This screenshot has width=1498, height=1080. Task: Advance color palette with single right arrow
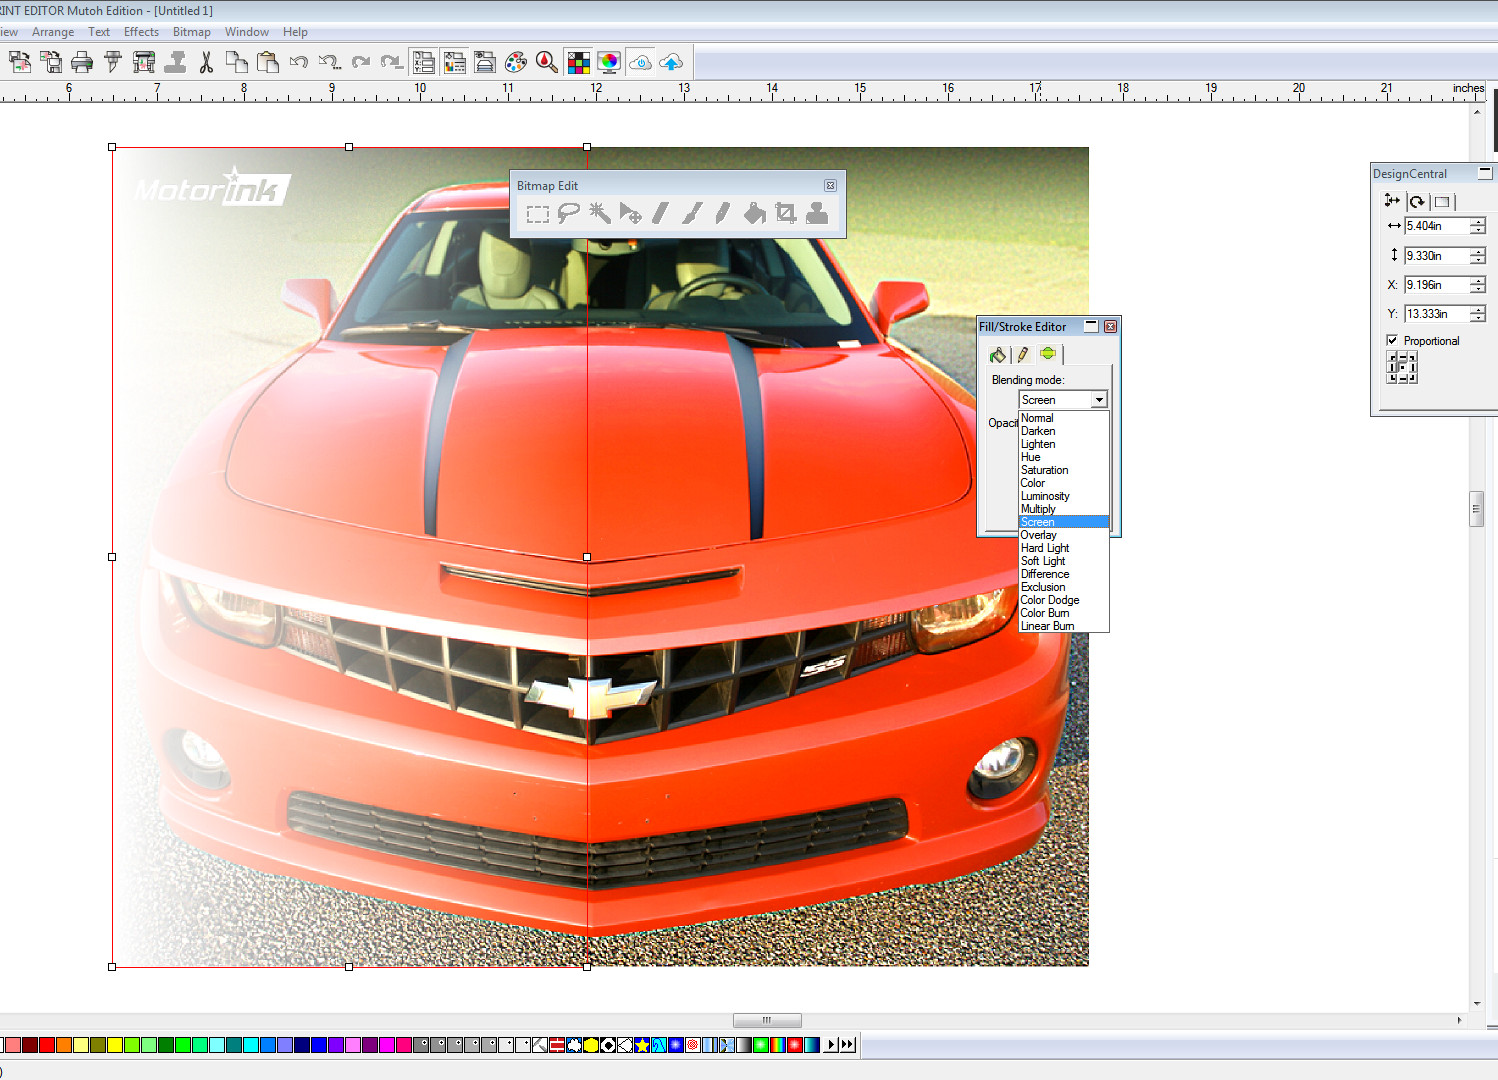coord(830,1045)
